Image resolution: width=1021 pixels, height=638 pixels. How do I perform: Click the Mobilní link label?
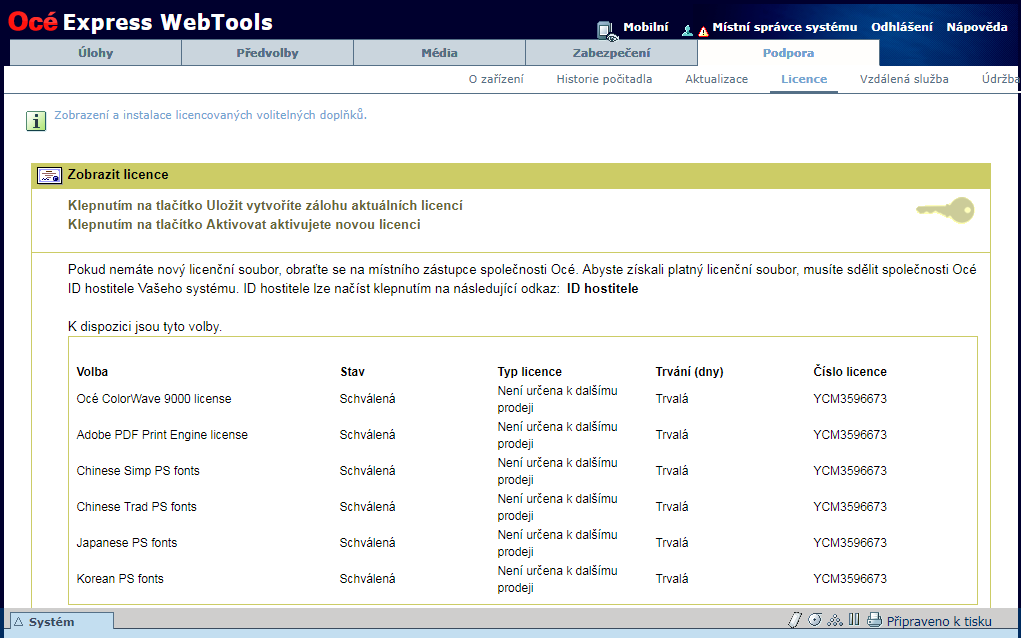[646, 27]
